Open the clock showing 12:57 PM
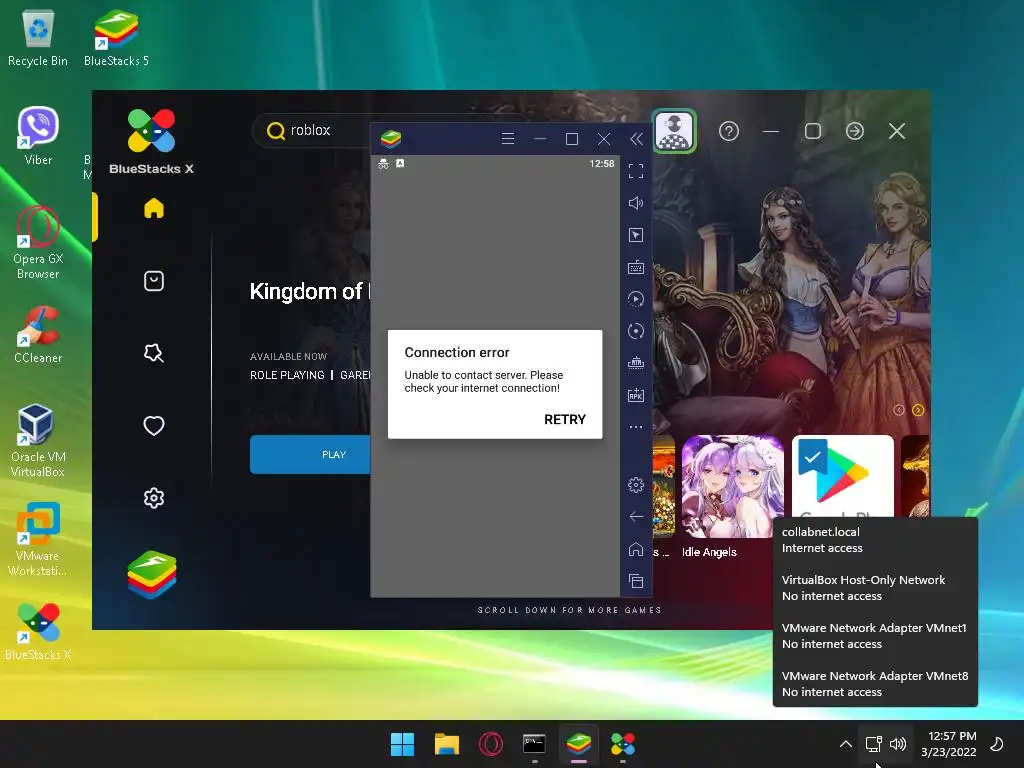This screenshot has height=768, width=1024. tap(949, 744)
